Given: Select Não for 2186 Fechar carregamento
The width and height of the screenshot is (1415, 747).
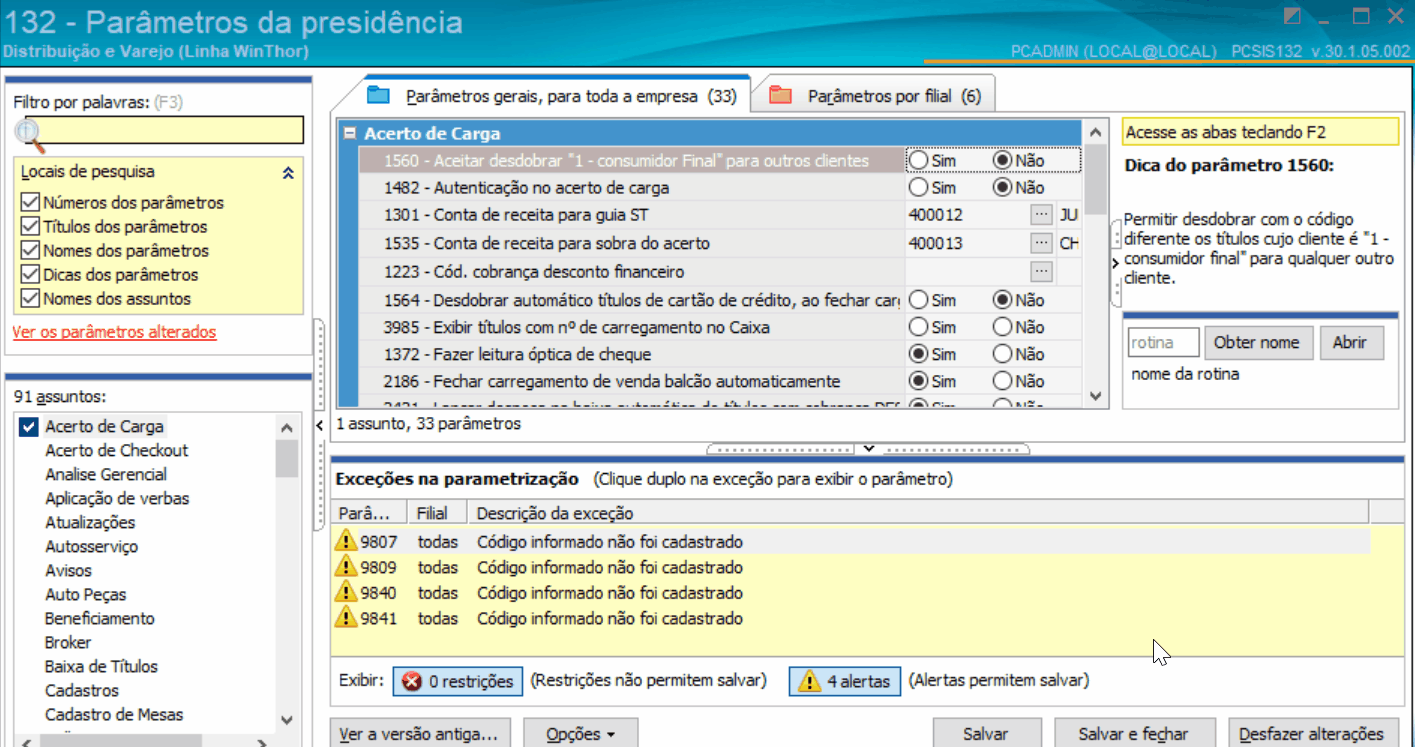Looking at the screenshot, I should click(x=1002, y=381).
